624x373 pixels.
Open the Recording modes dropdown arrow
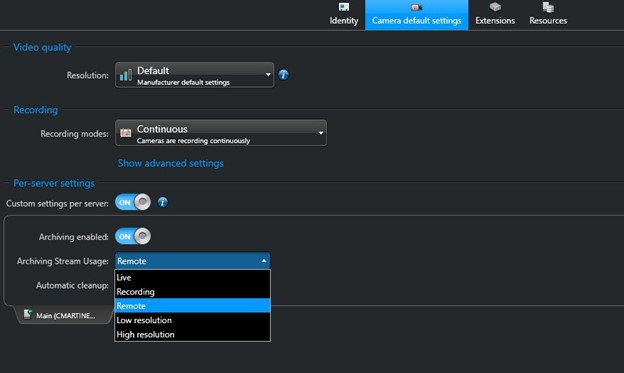(321, 133)
